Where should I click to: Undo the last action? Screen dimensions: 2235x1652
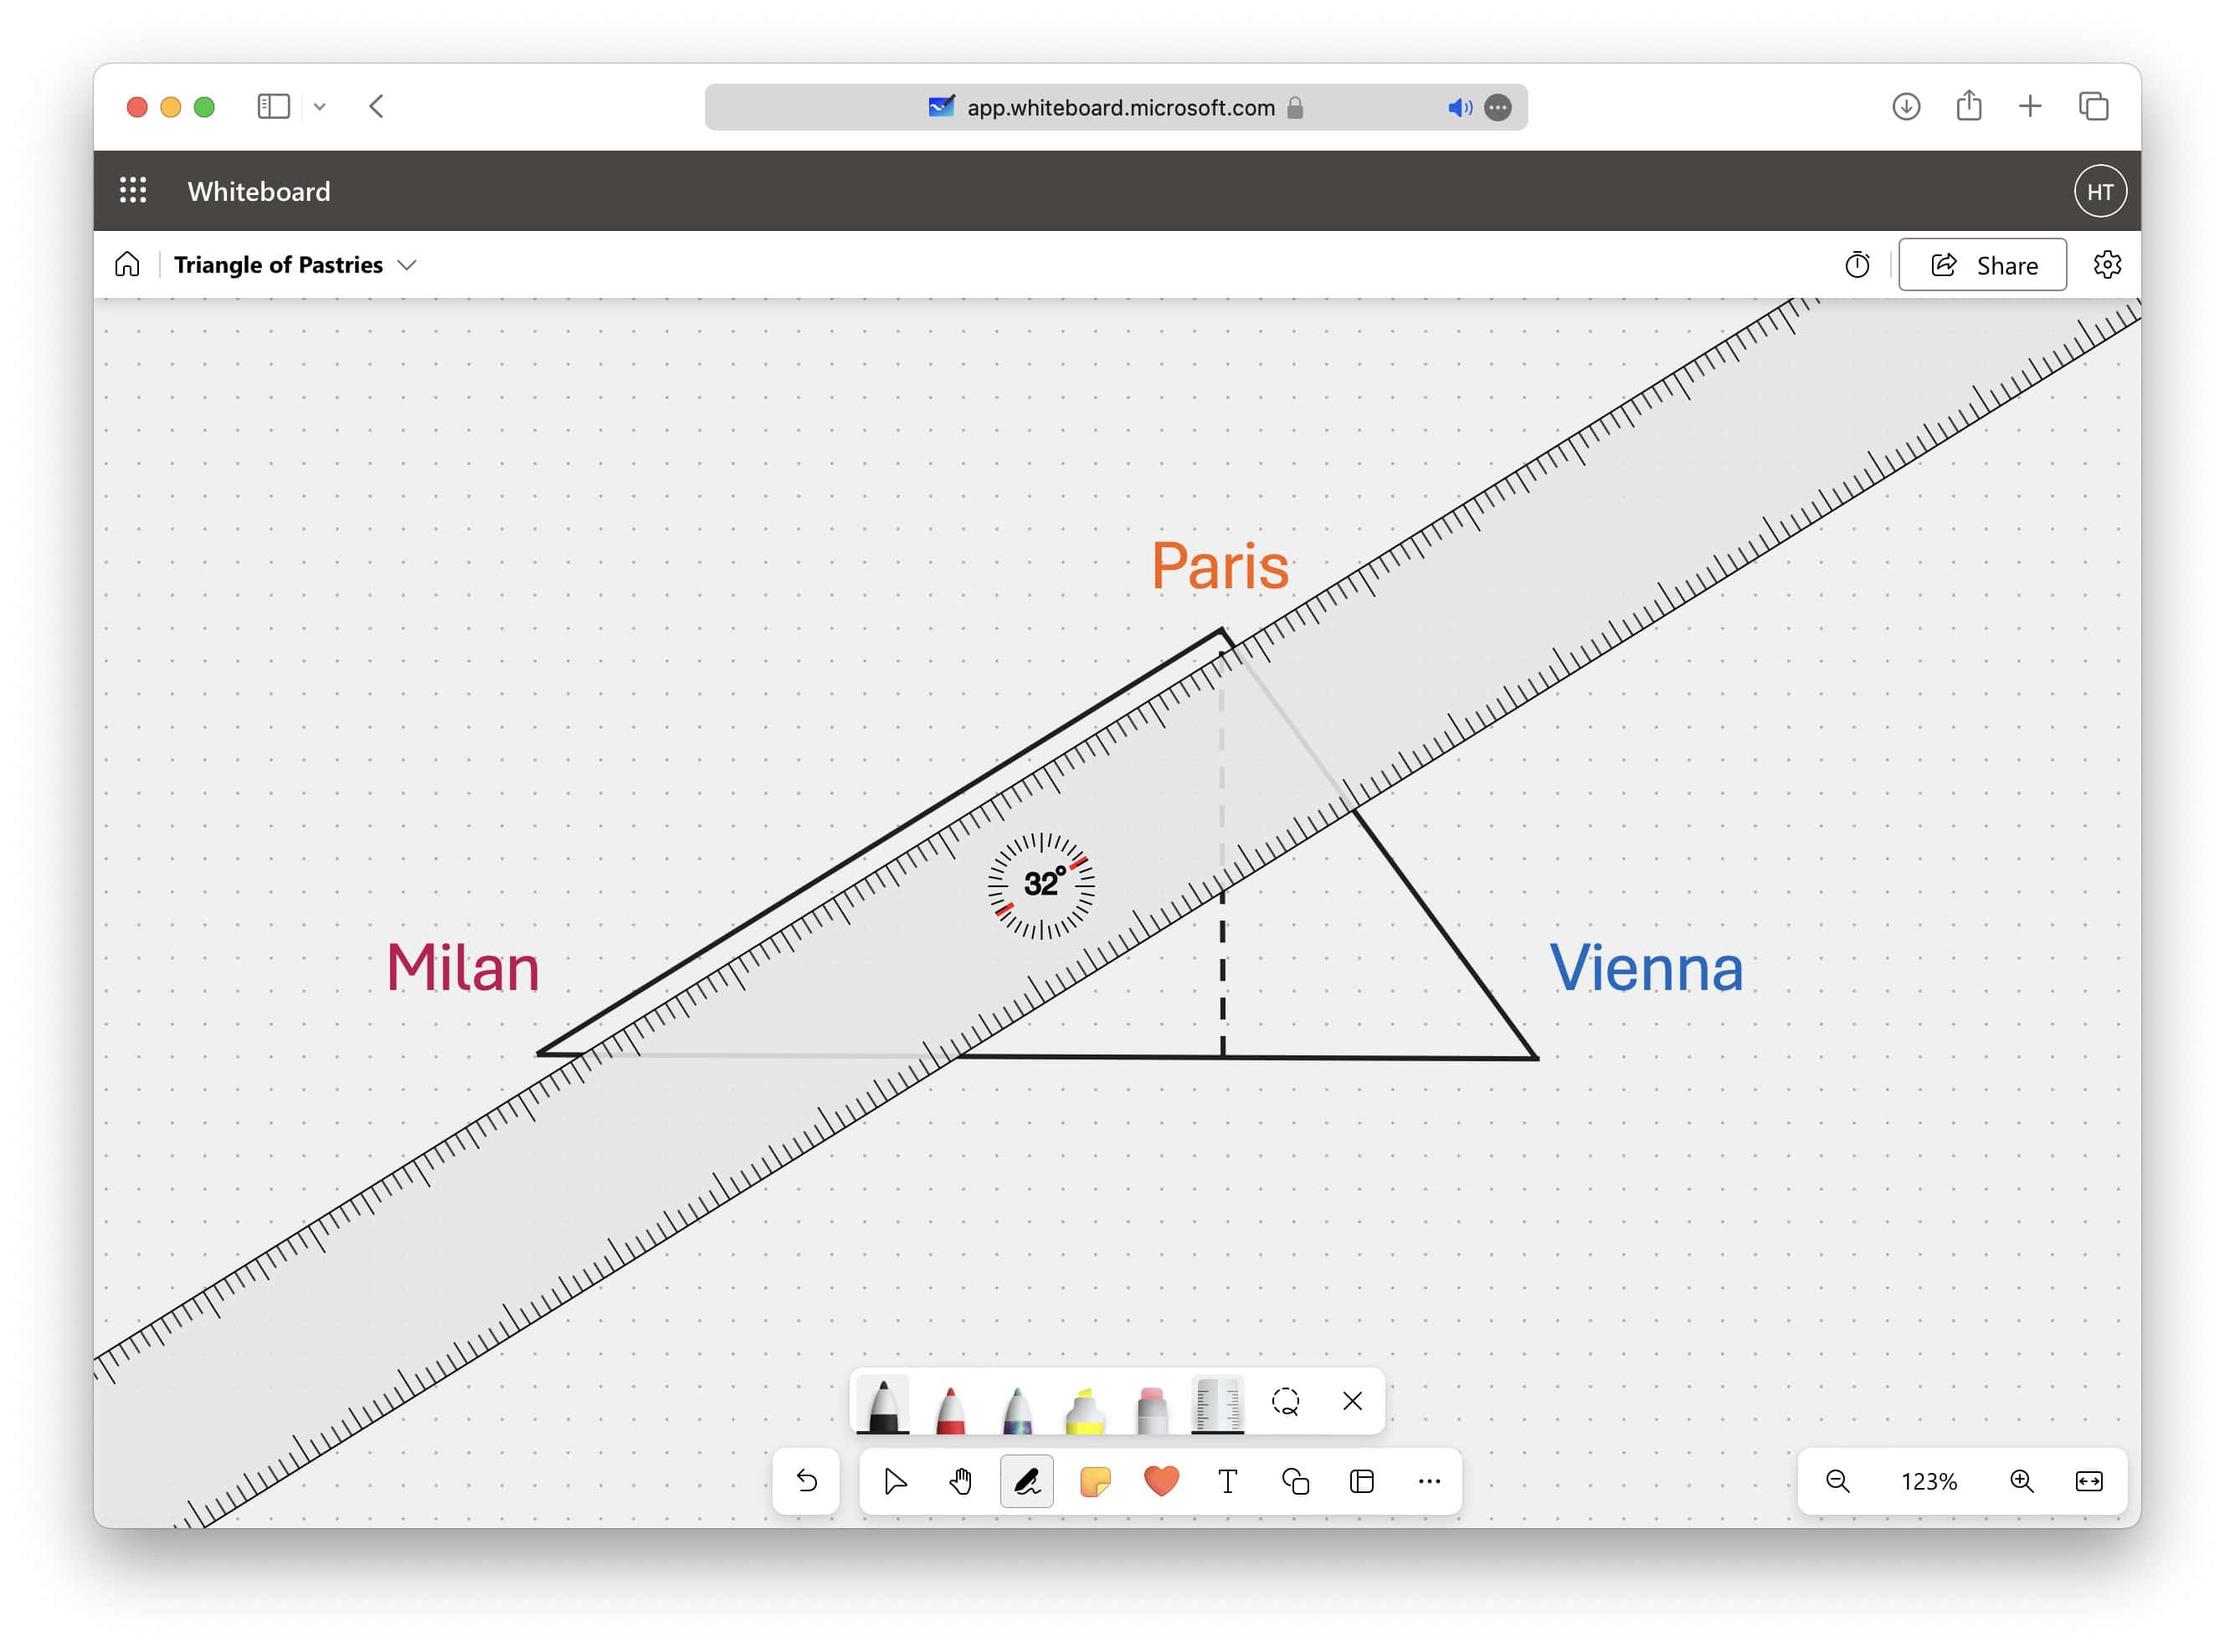pyautogui.click(x=807, y=1481)
